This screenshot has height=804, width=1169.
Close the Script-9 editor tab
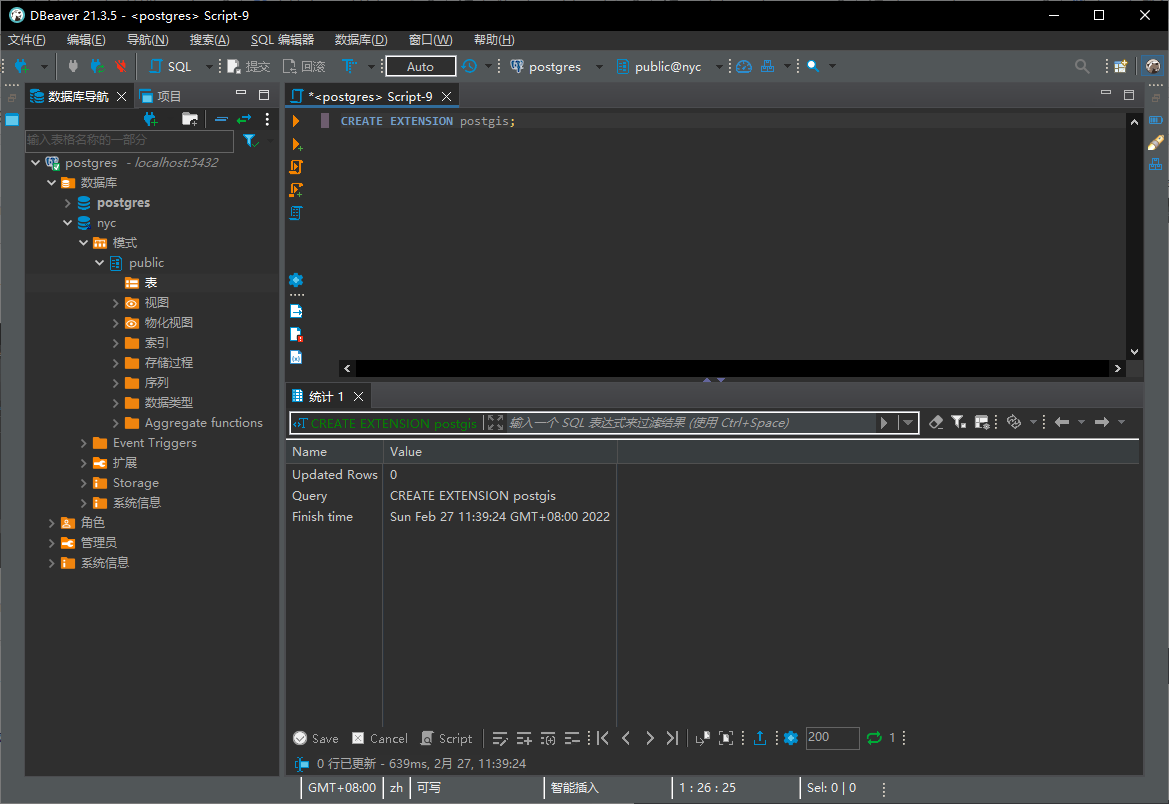[x=447, y=96]
